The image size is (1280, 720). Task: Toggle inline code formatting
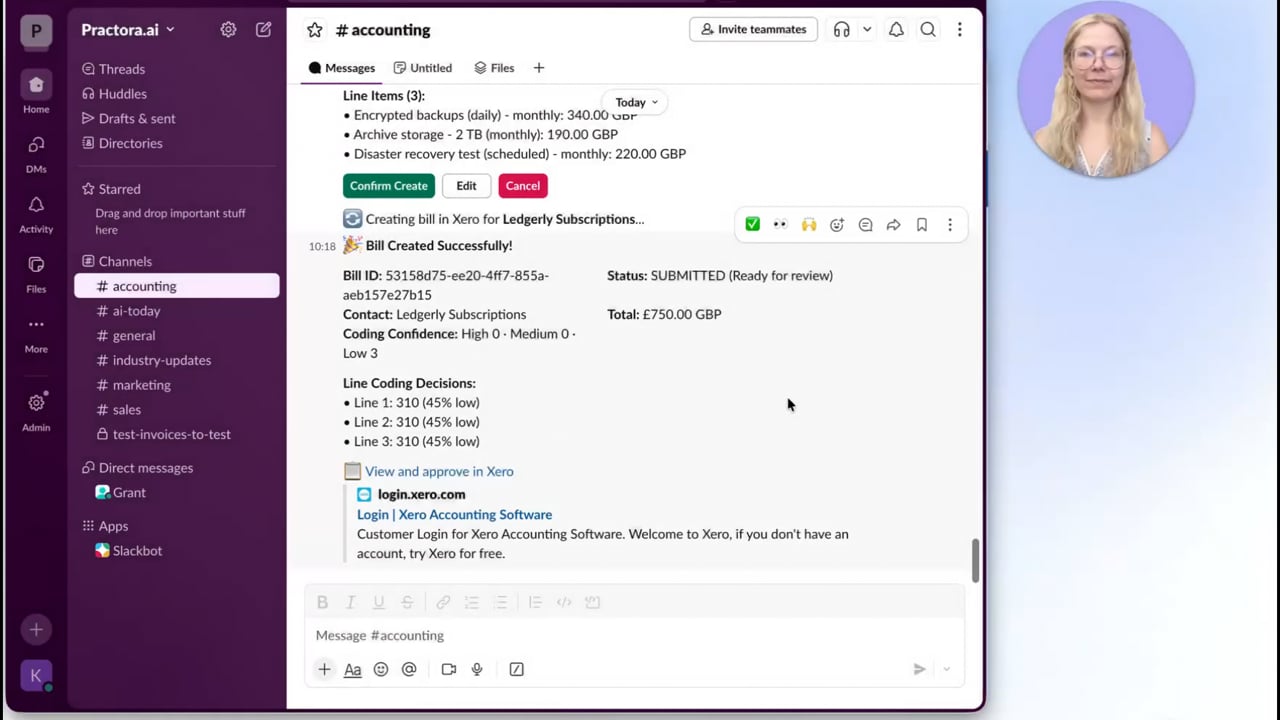(x=564, y=602)
